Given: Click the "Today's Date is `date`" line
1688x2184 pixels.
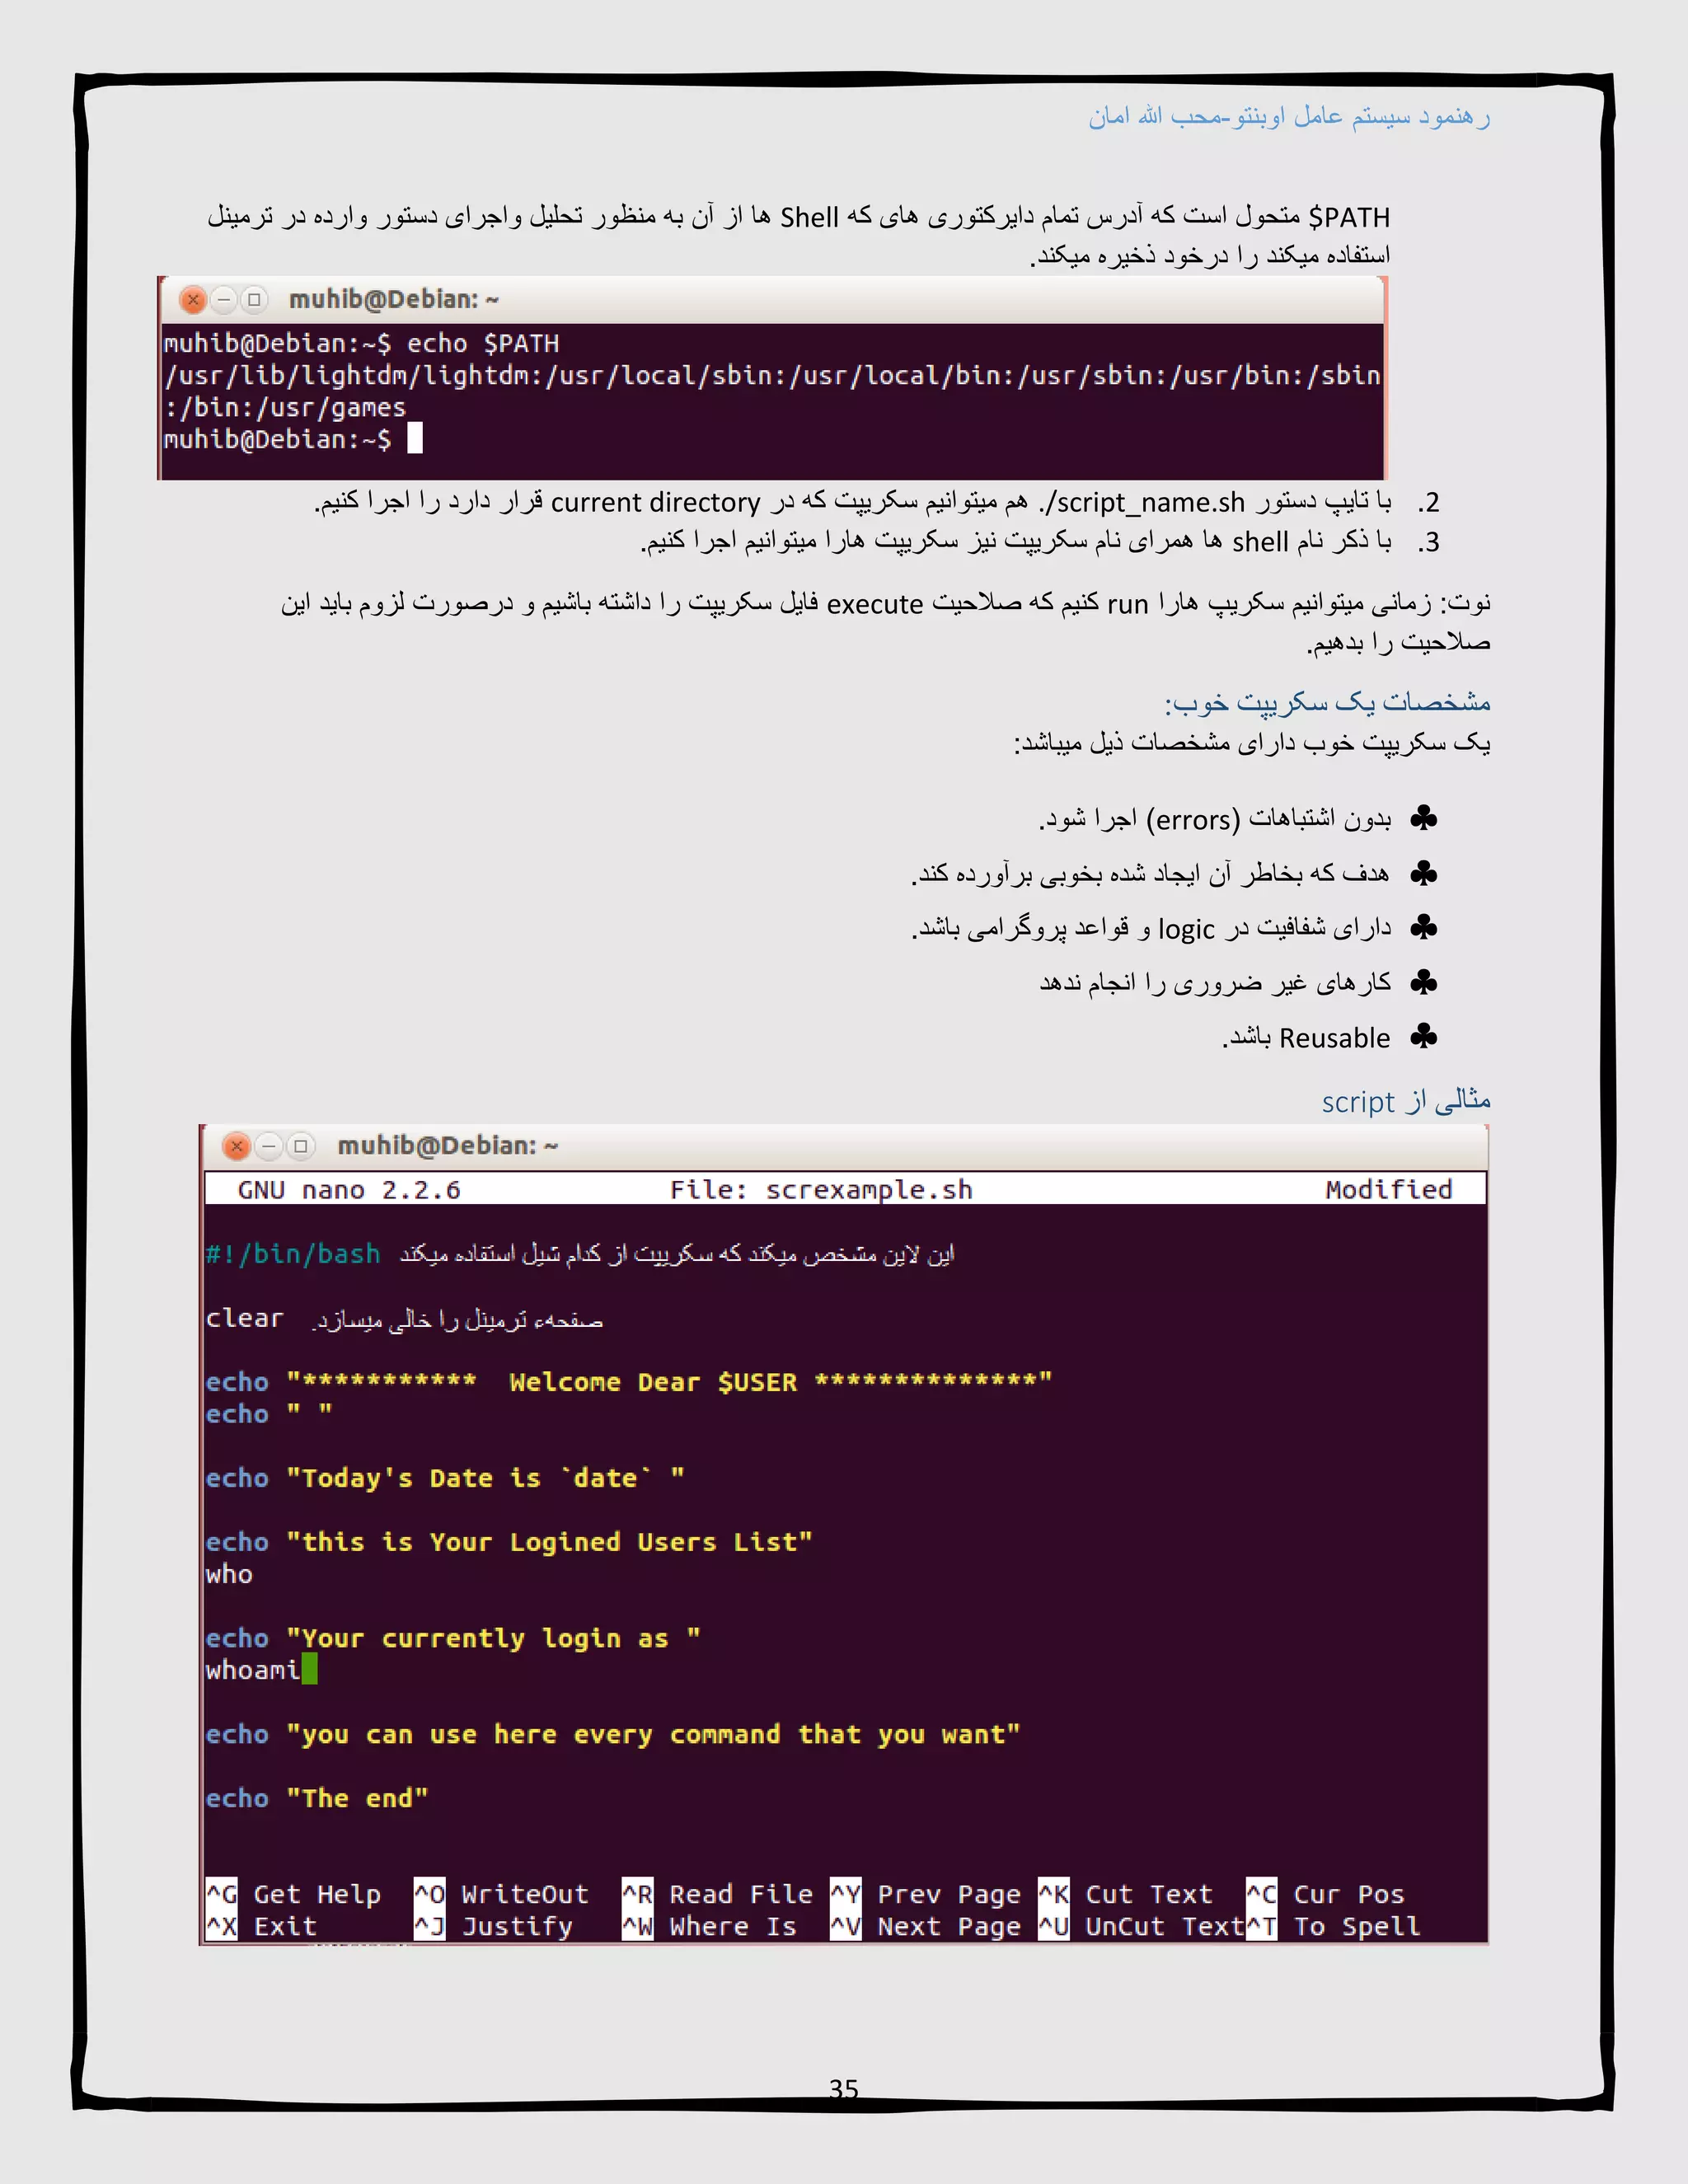Looking at the screenshot, I should pyautogui.click(x=445, y=1478).
